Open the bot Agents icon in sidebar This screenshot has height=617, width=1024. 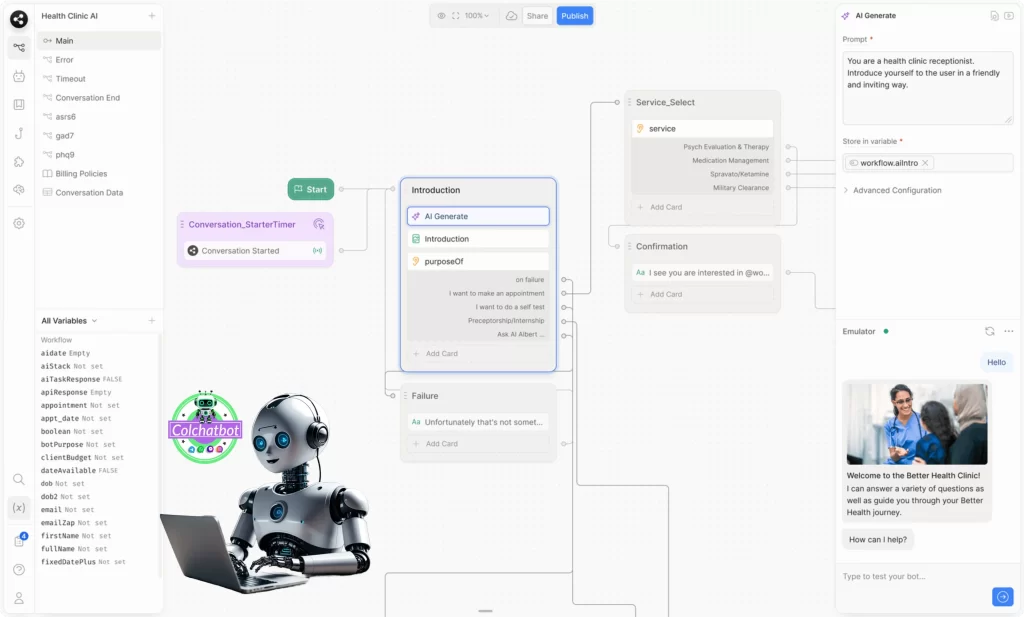(18, 76)
